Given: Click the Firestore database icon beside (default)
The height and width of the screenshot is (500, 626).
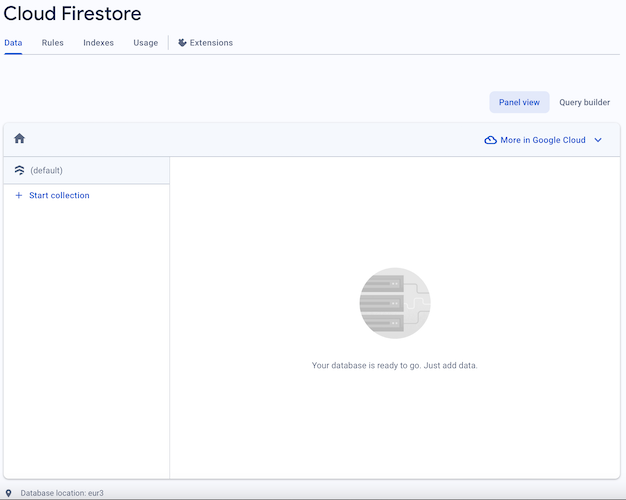Looking at the screenshot, I should (x=20, y=171).
